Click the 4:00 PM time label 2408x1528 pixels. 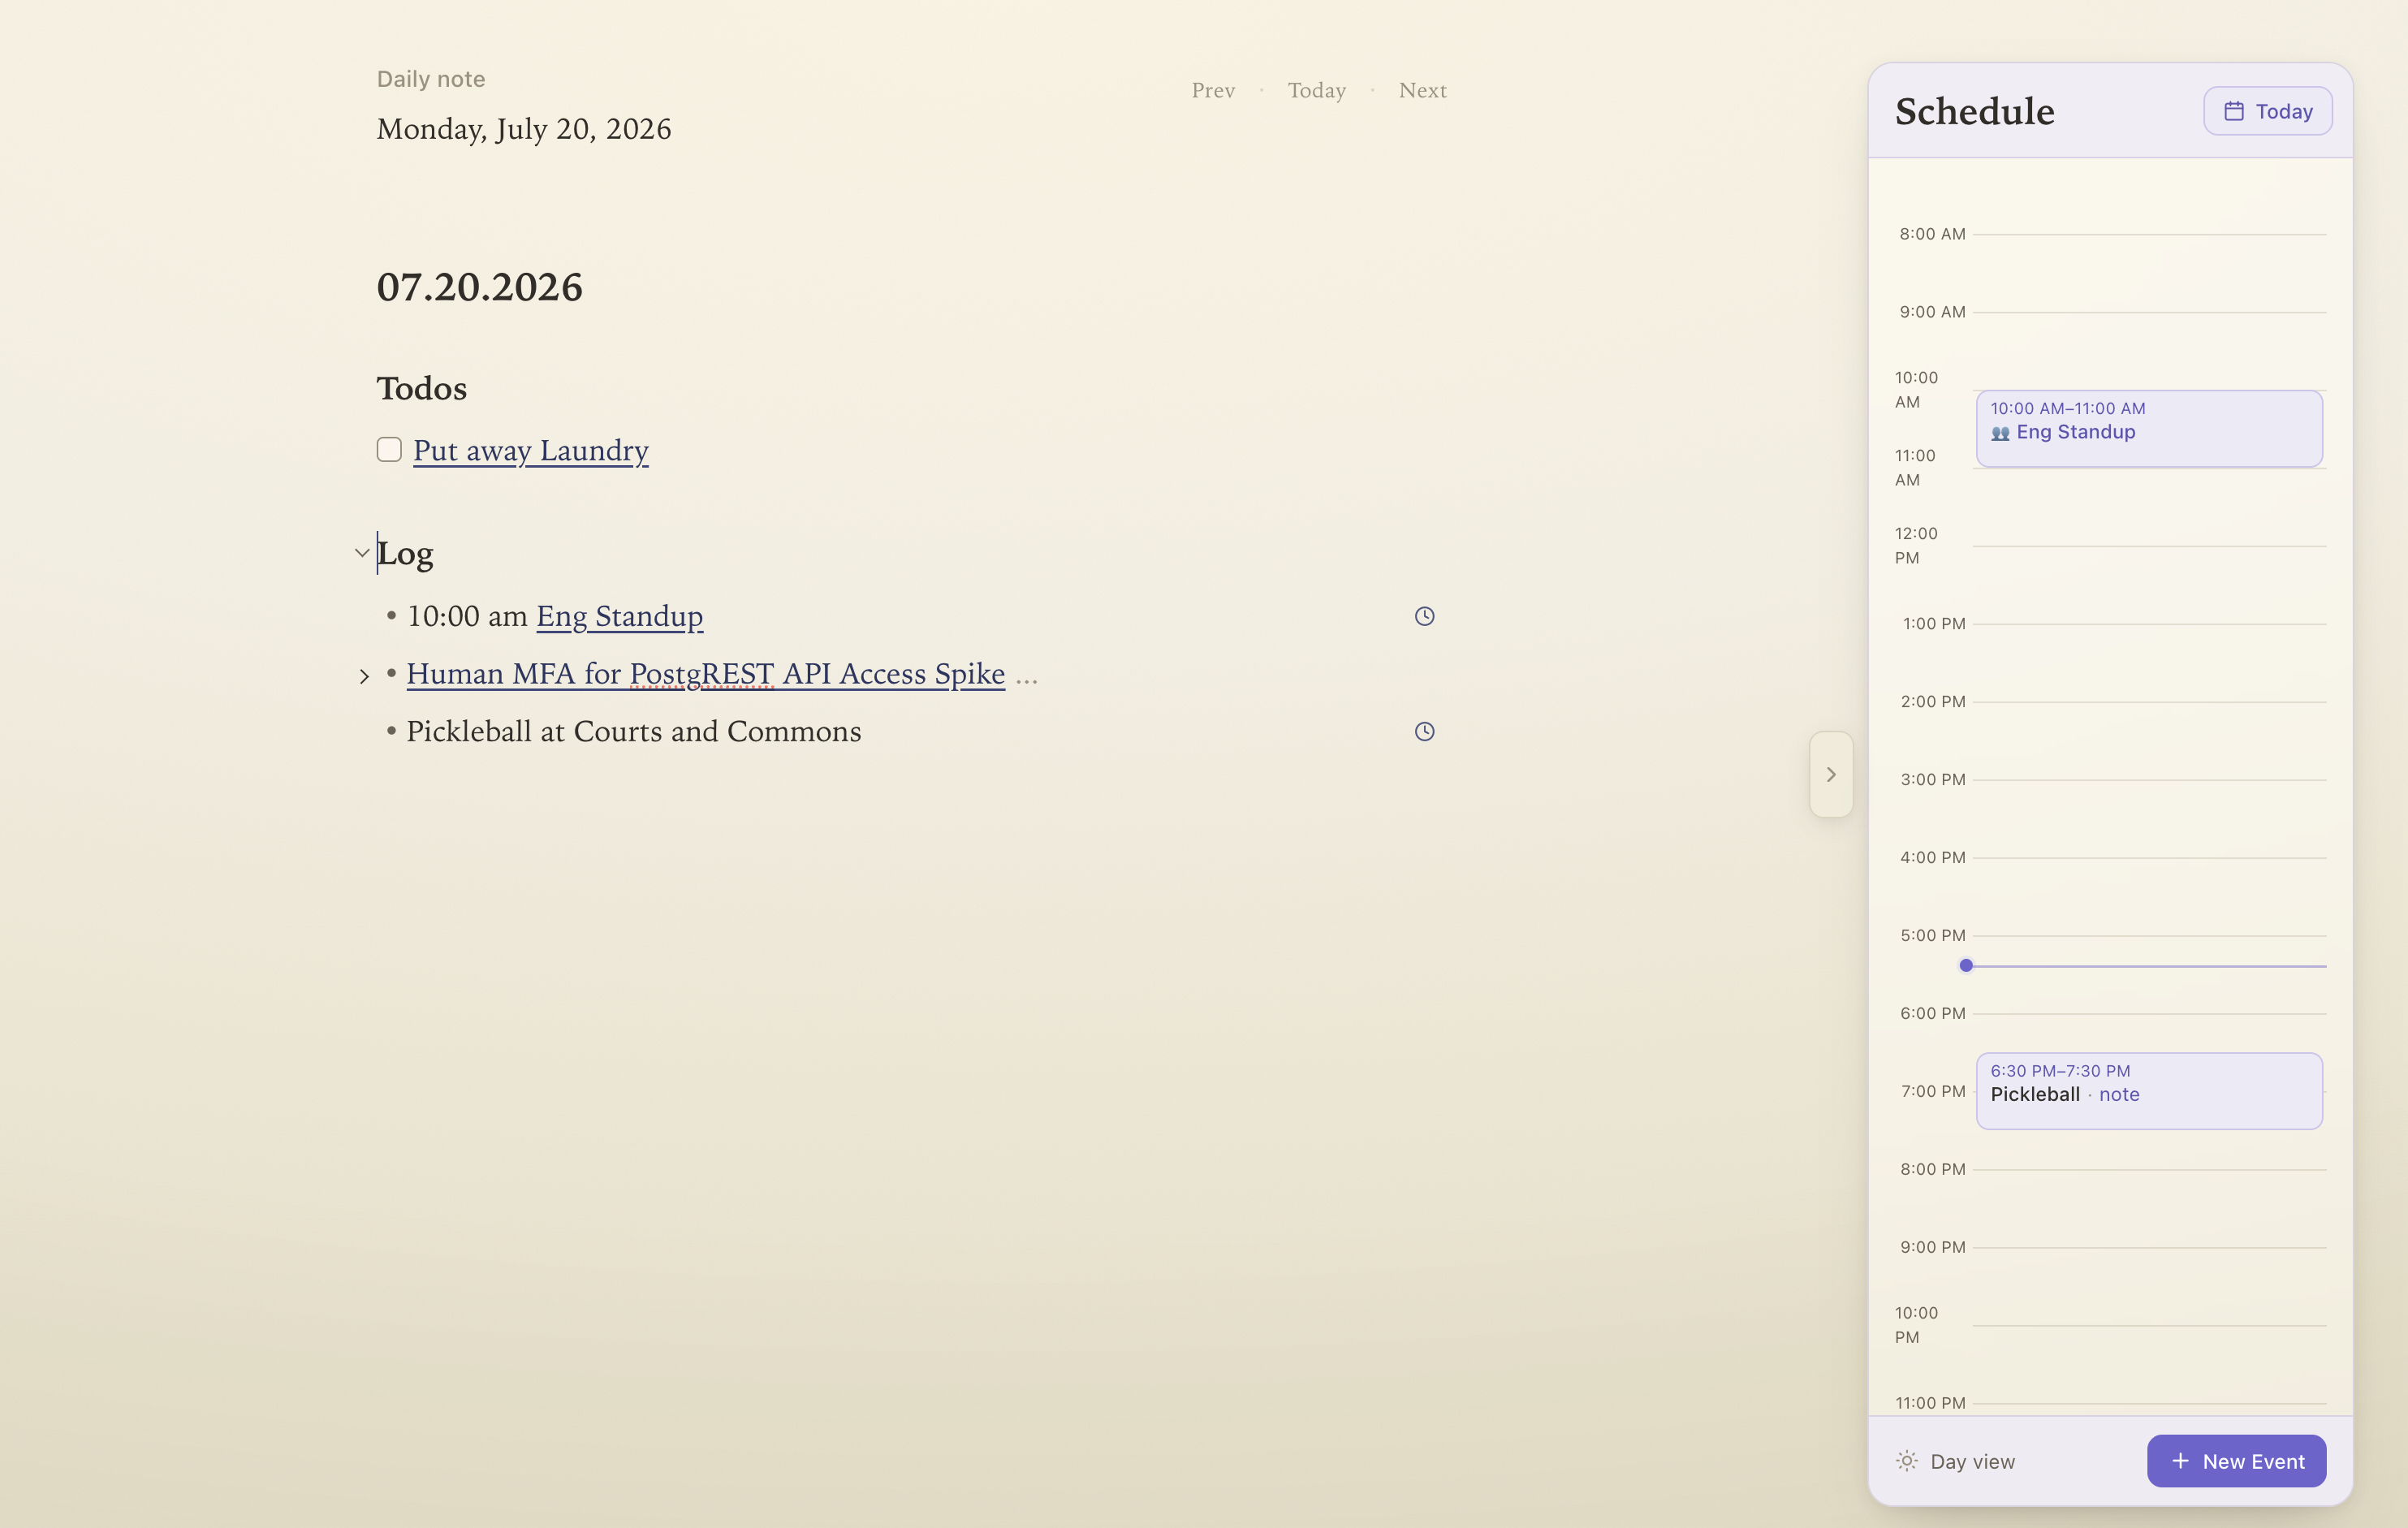[1933, 858]
